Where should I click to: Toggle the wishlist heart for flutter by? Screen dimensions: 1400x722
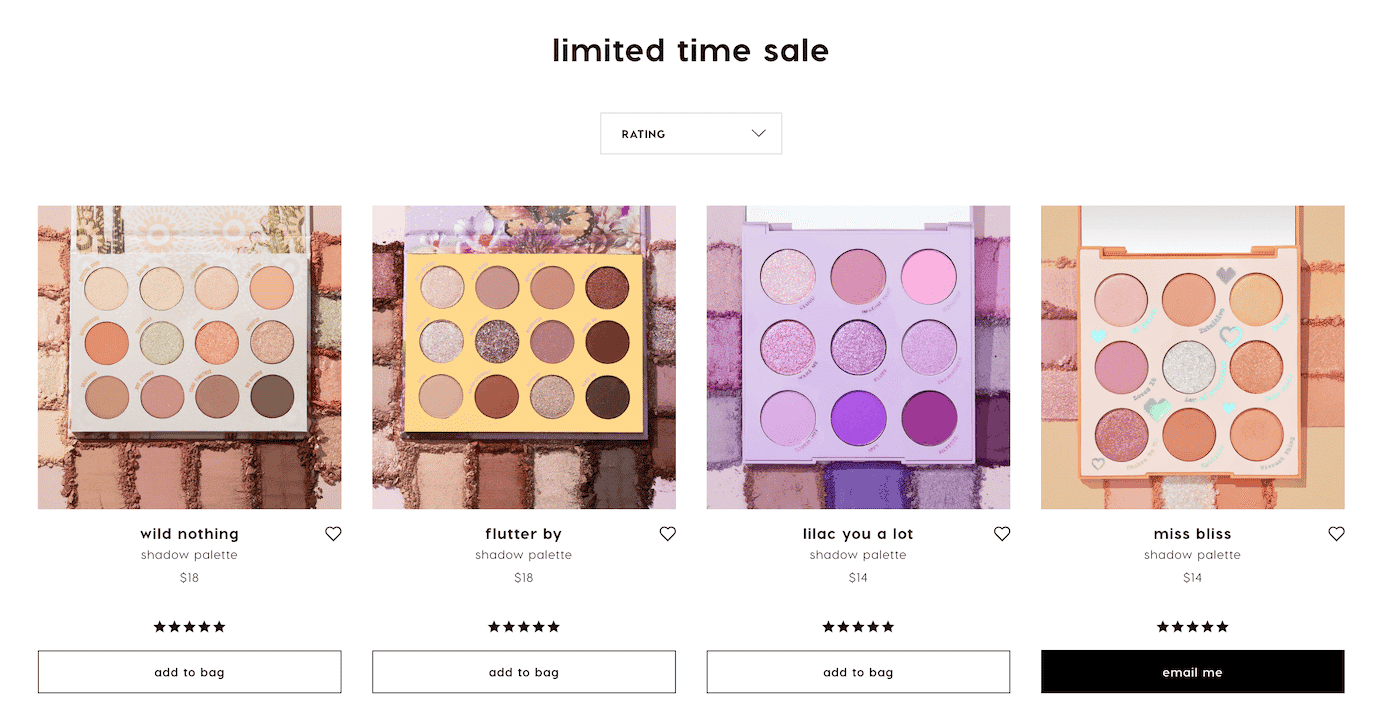667,533
